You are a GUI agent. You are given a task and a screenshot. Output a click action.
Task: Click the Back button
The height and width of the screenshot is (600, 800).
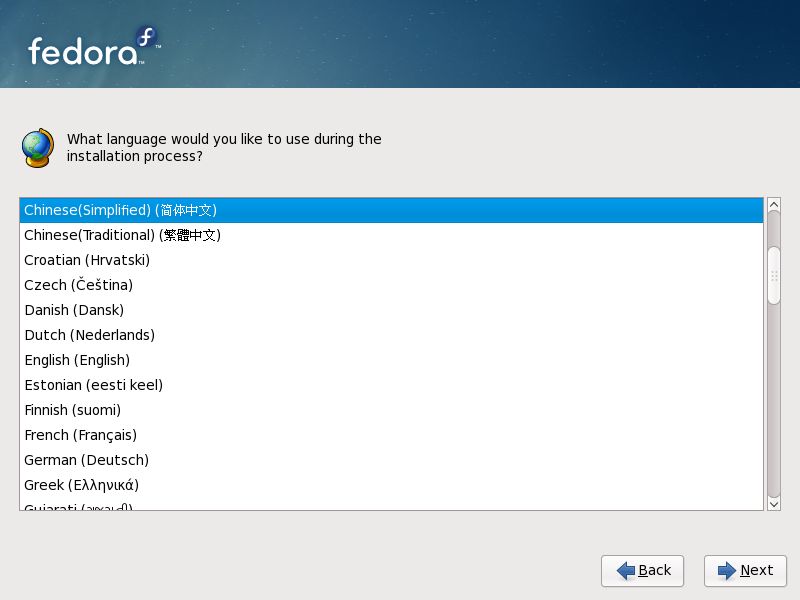pos(642,570)
